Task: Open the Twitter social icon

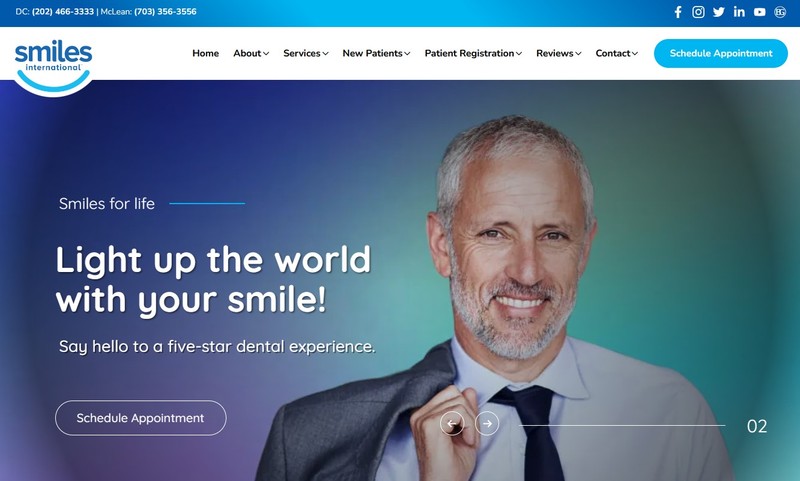Action: (x=718, y=12)
